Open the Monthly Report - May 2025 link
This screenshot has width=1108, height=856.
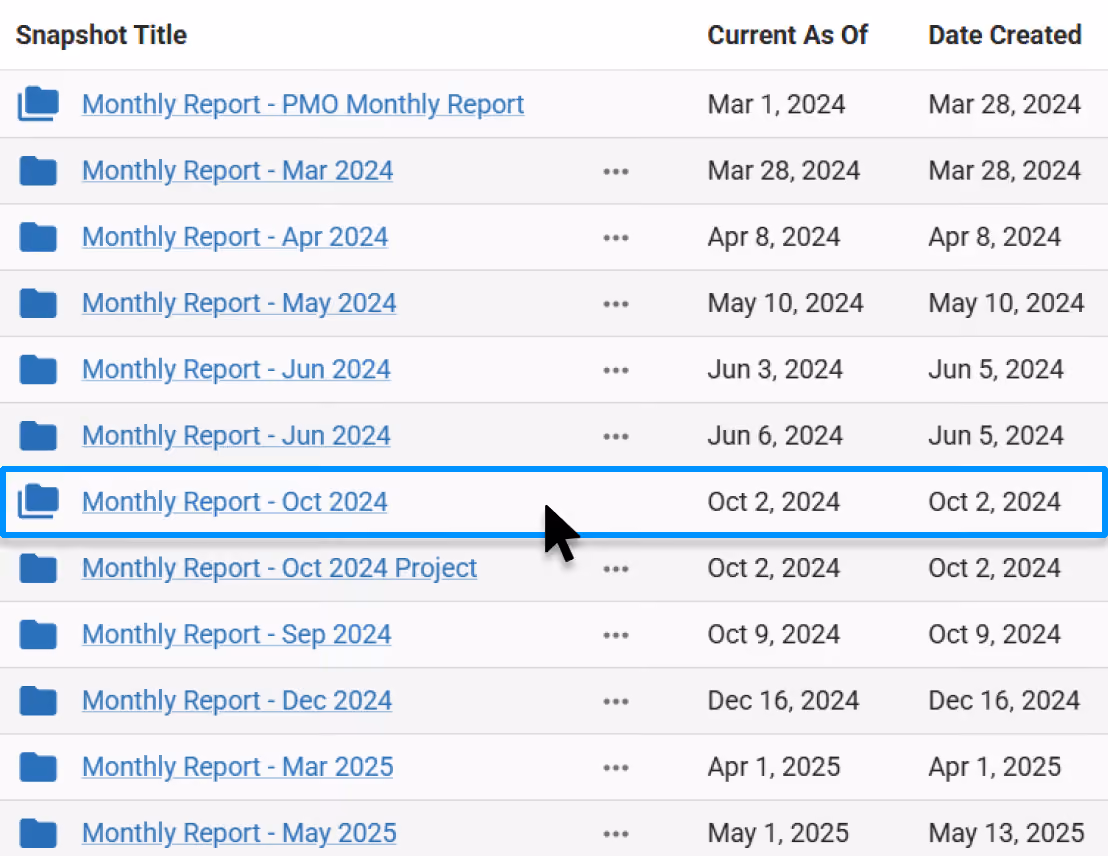(x=239, y=833)
